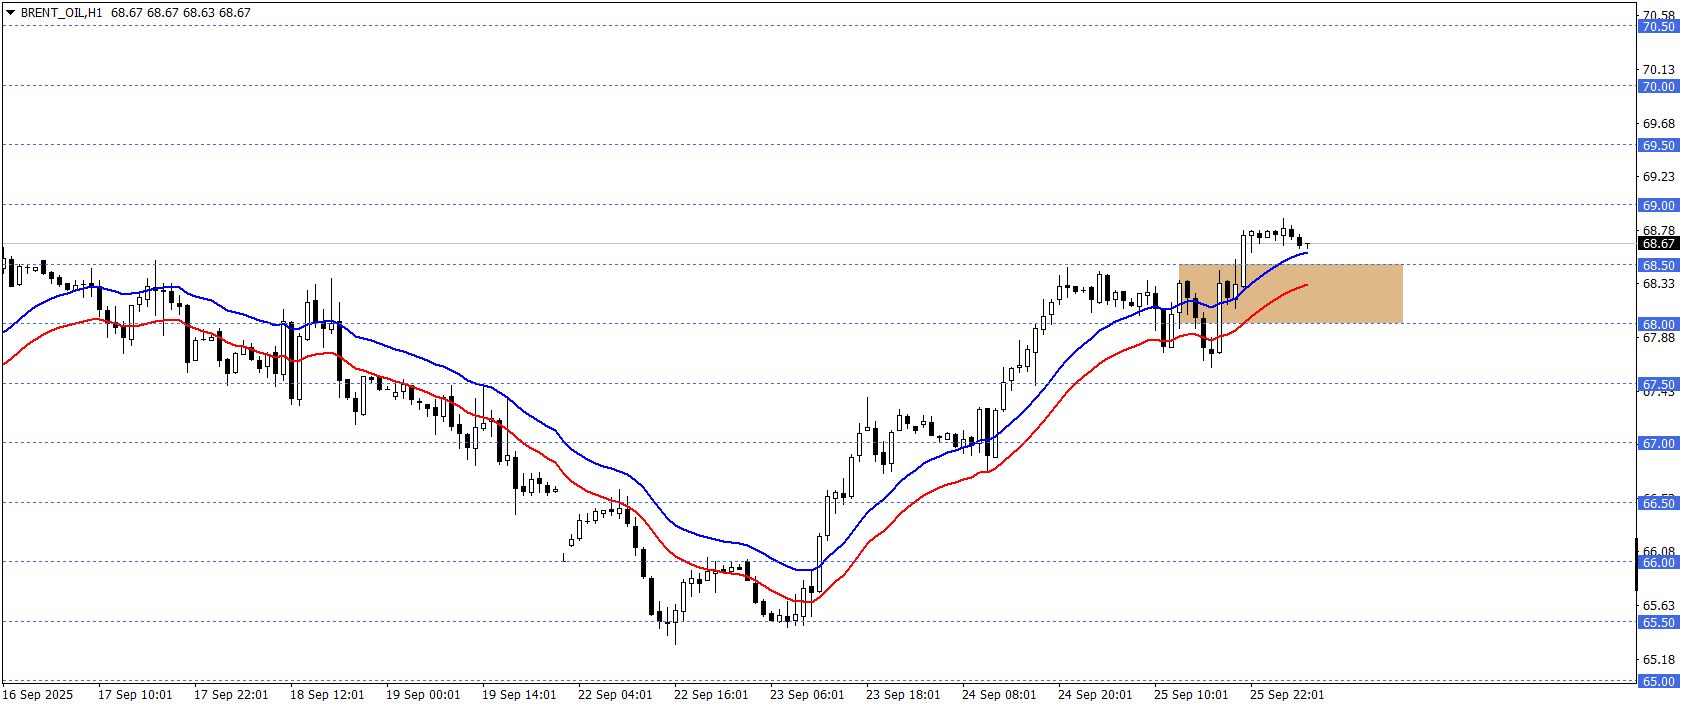Click the chart menu triangle beside BRENT_OIL,H1
The image size is (1686, 707).
coord(10,13)
